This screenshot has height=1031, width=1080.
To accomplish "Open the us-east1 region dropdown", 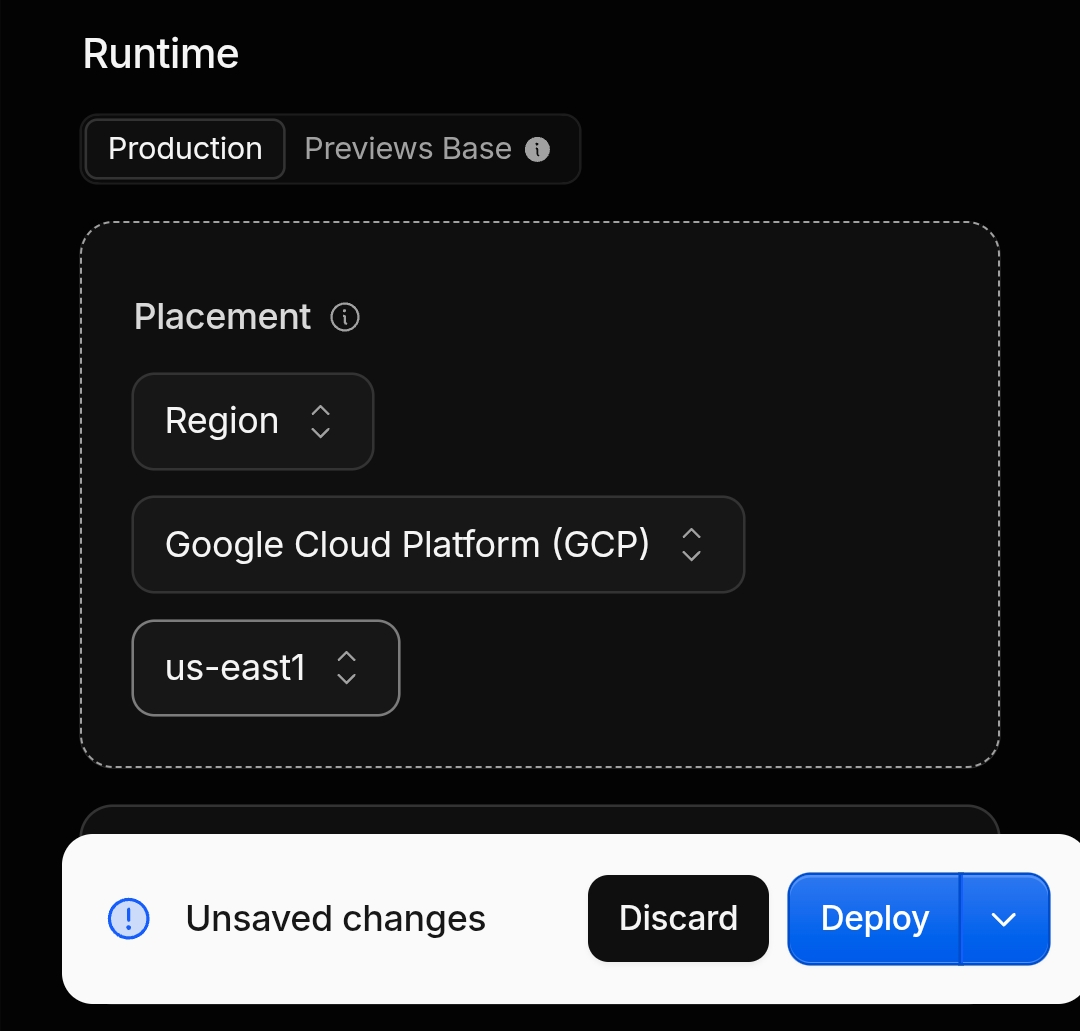I will click(266, 668).
